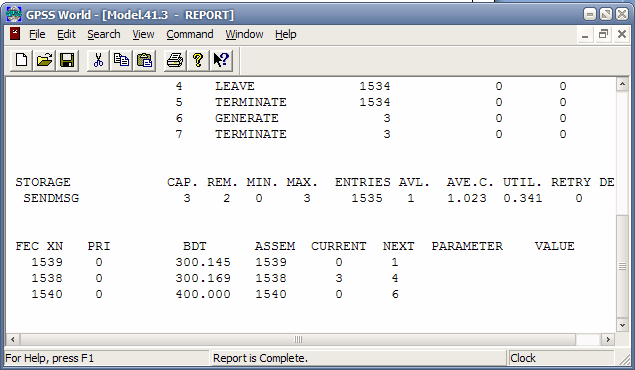Click the ENTRIES value 1535
The height and width of the screenshot is (370, 635).
367,198
